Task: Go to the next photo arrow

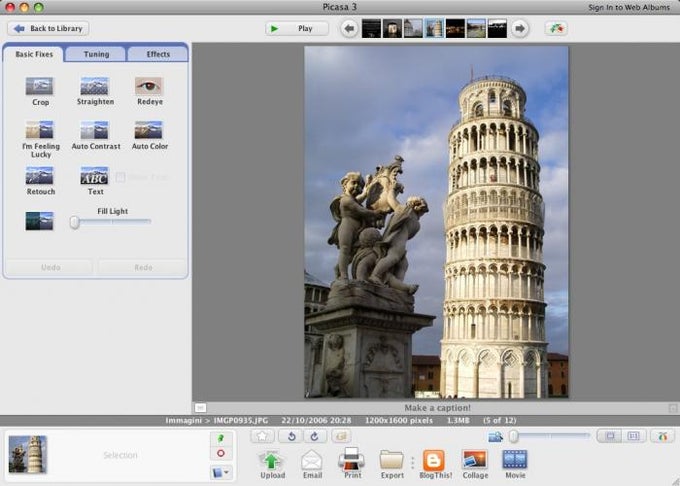Action: click(x=519, y=29)
